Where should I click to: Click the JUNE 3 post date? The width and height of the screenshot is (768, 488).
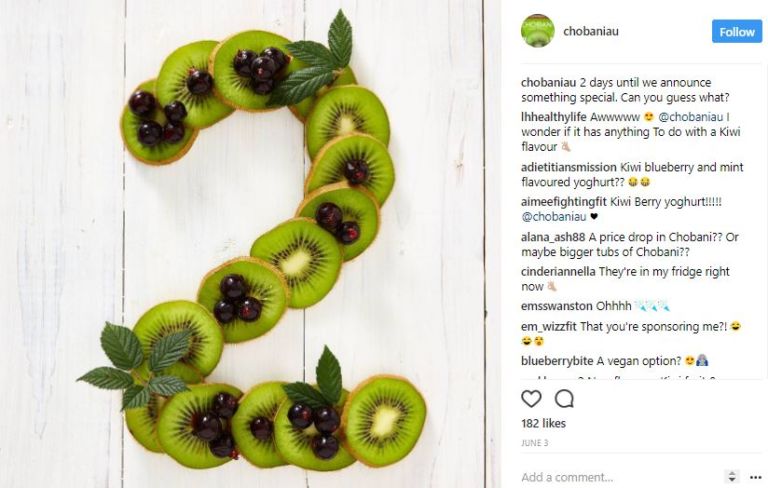pos(534,443)
